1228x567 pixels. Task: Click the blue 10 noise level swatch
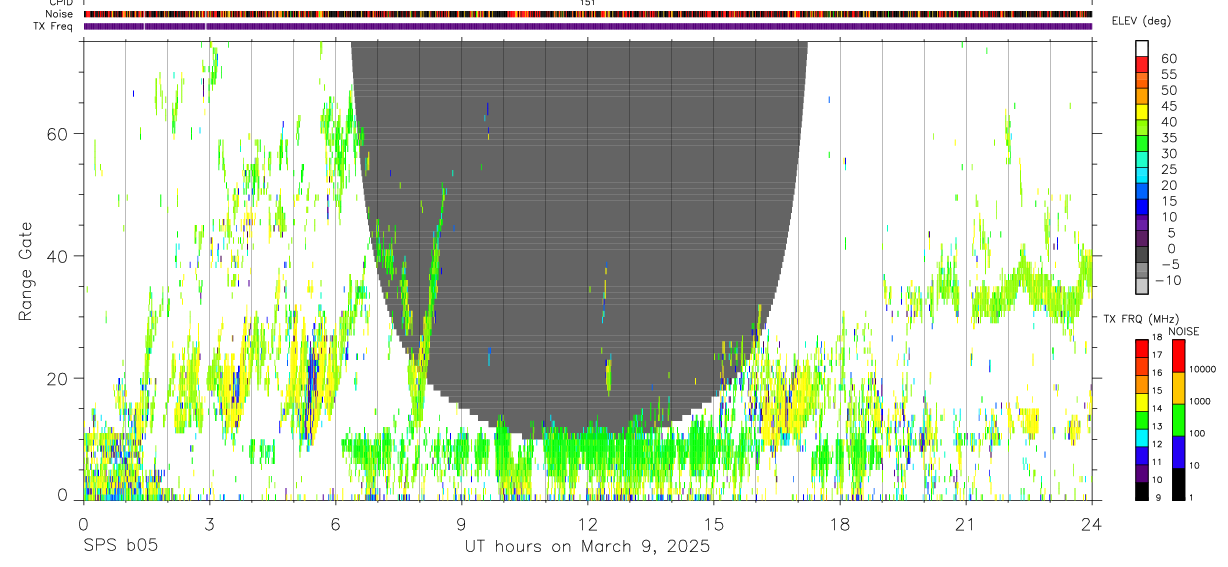tap(1178, 452)
